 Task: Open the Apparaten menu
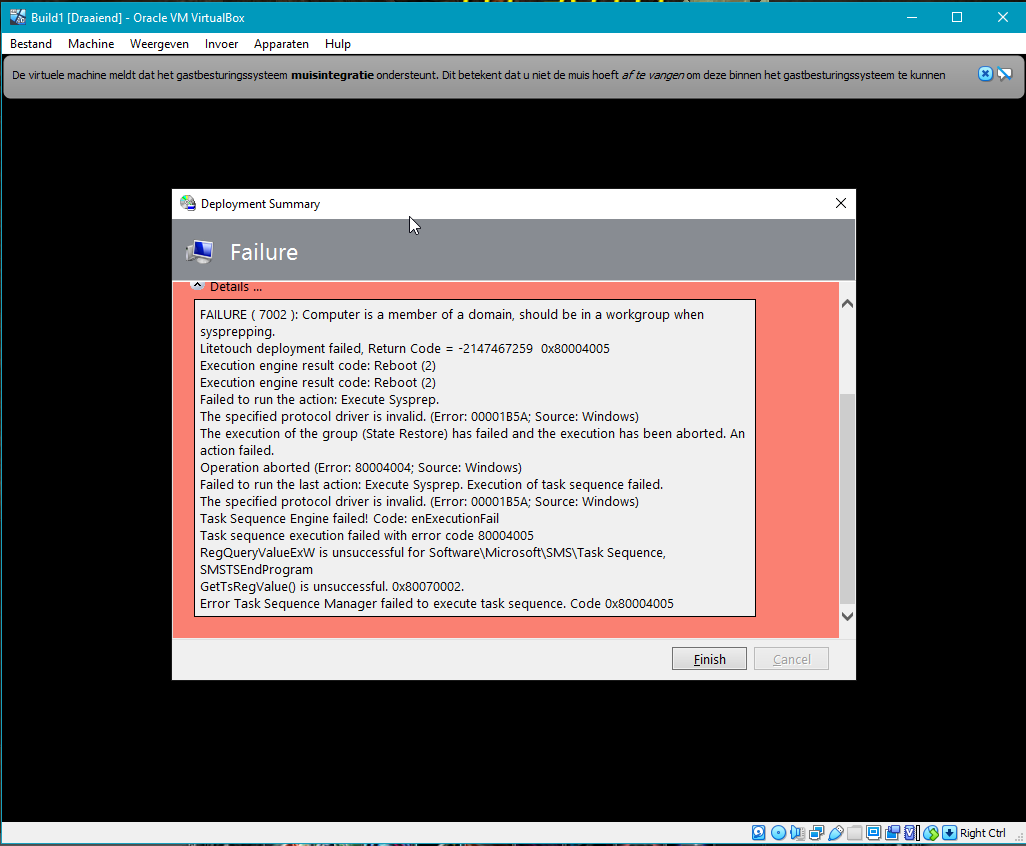click(x=281, y=44)
